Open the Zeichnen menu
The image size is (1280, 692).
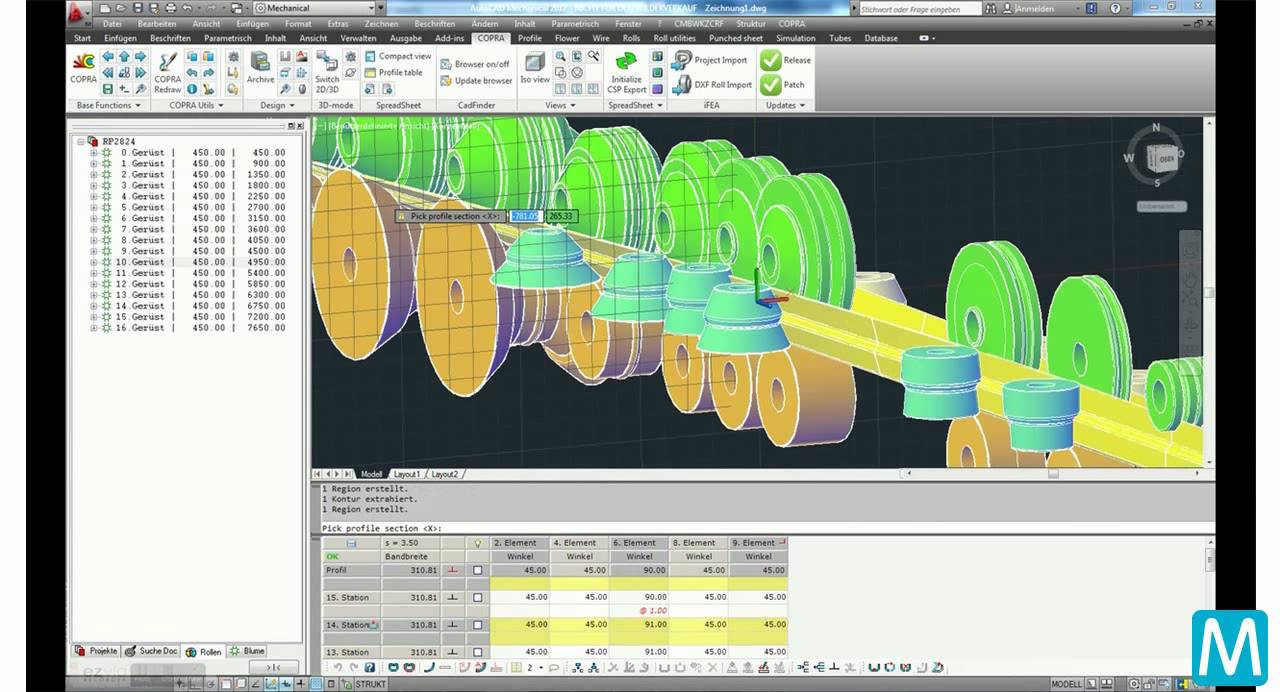[x=381, y=23]
